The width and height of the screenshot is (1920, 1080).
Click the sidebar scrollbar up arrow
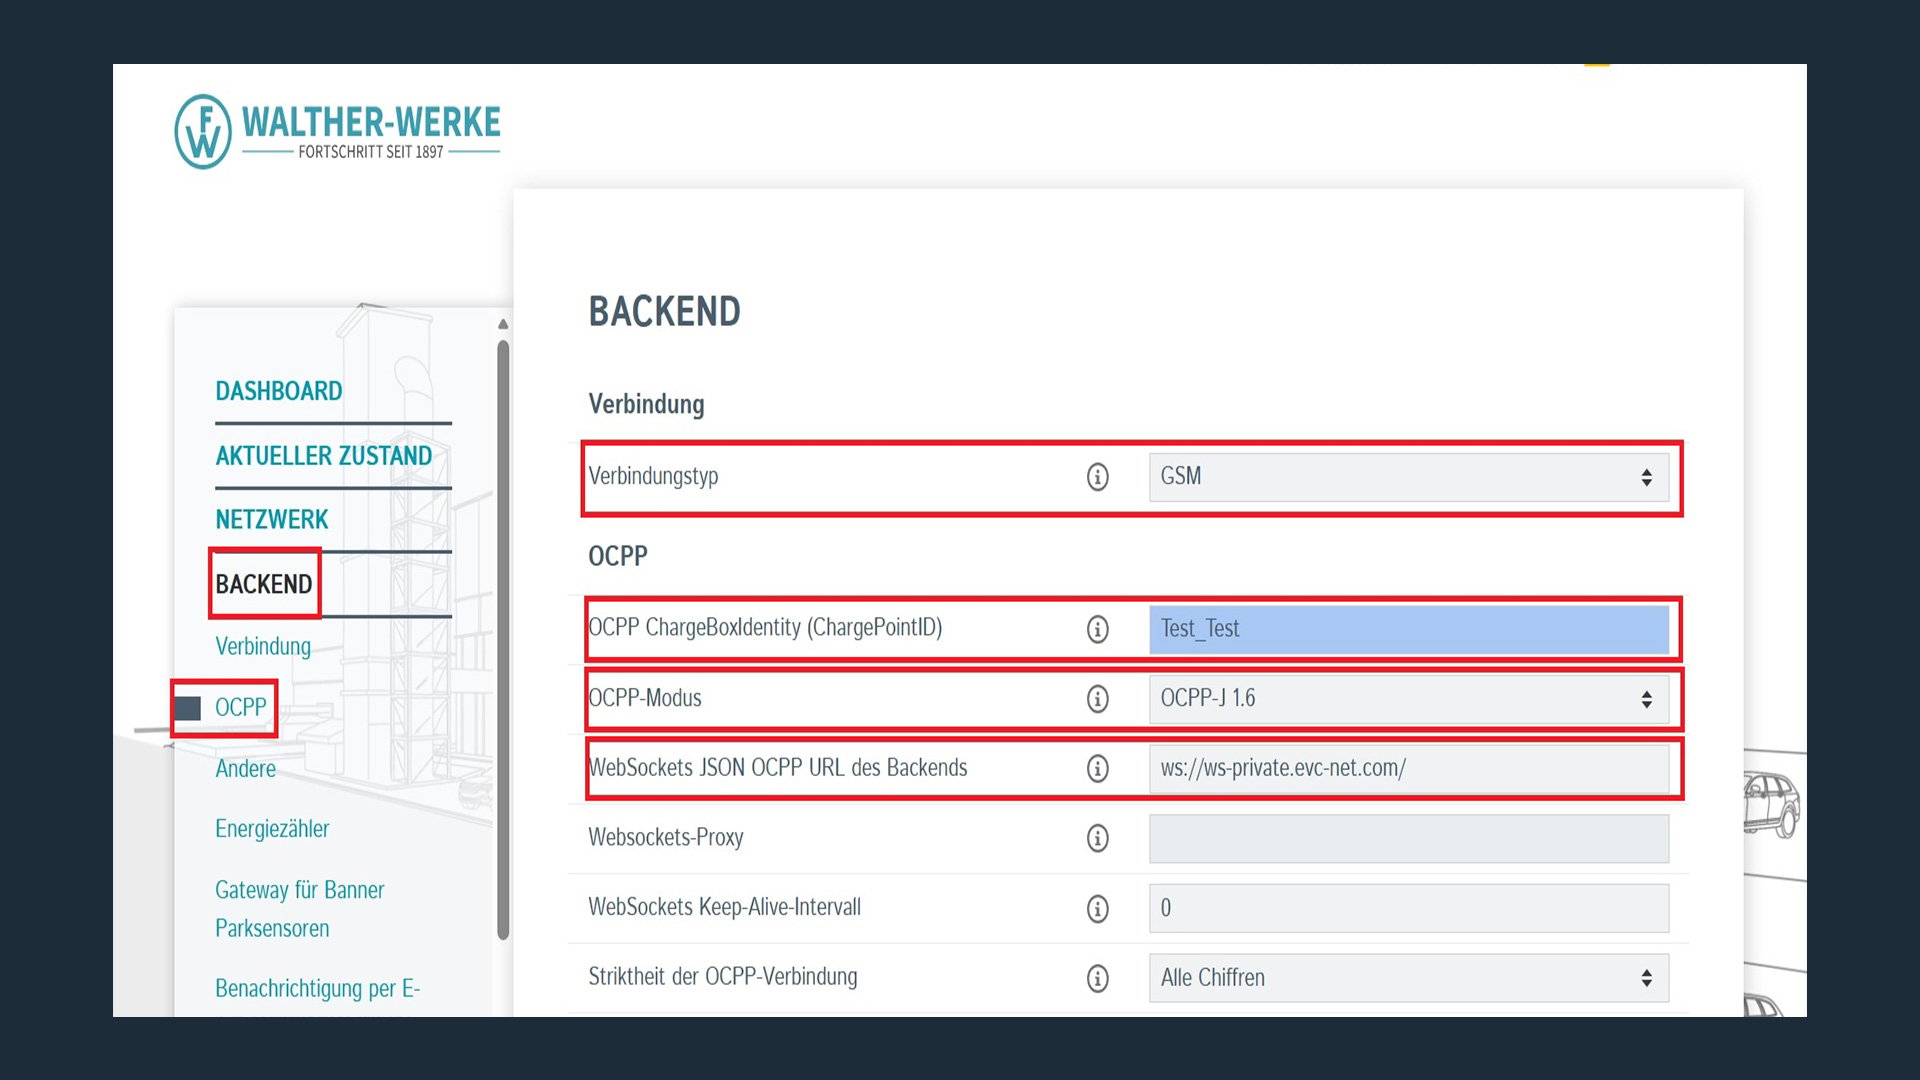[x=503, y=324]
